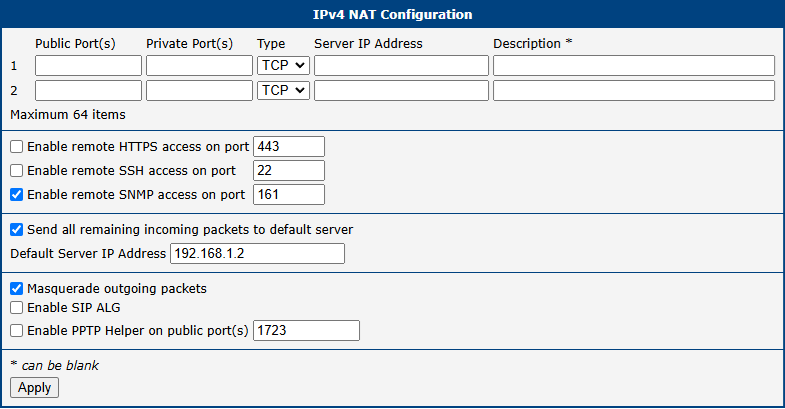This screenshot has width=785, height=409.
Task: Focus row 2 Private Port(s) field
Action: 199,91
